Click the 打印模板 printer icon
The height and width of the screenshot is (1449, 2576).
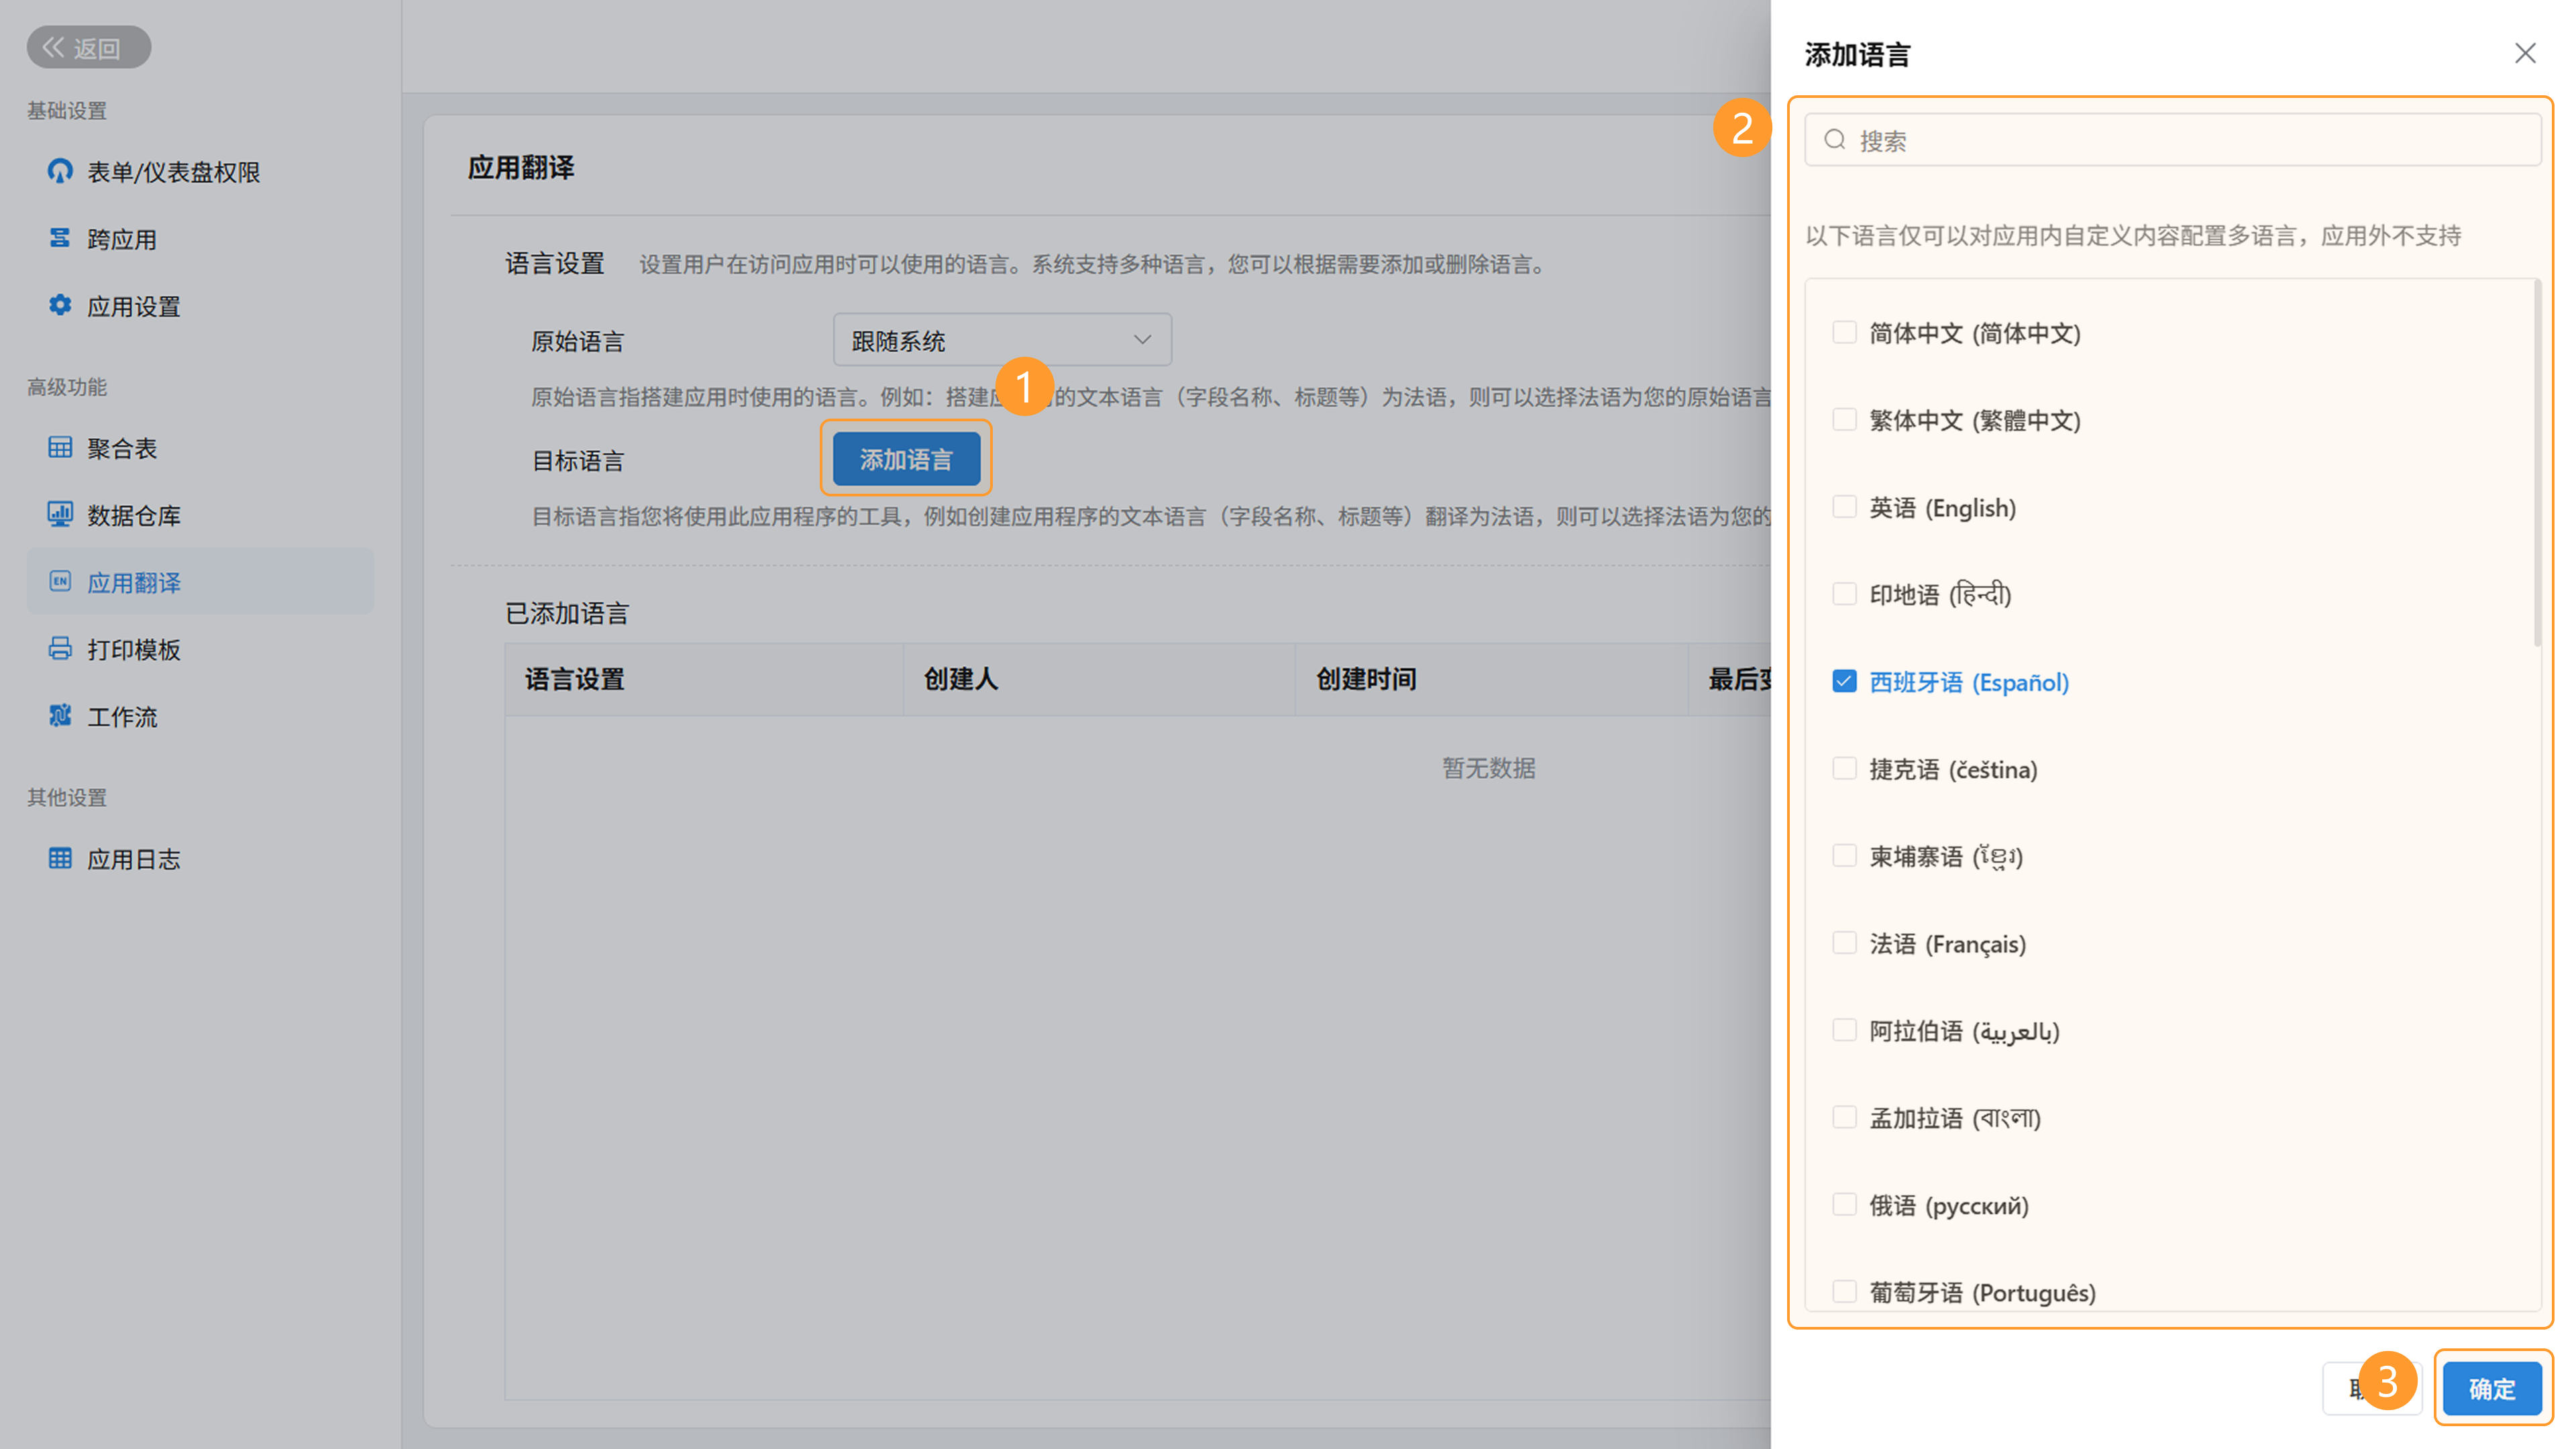60,648
